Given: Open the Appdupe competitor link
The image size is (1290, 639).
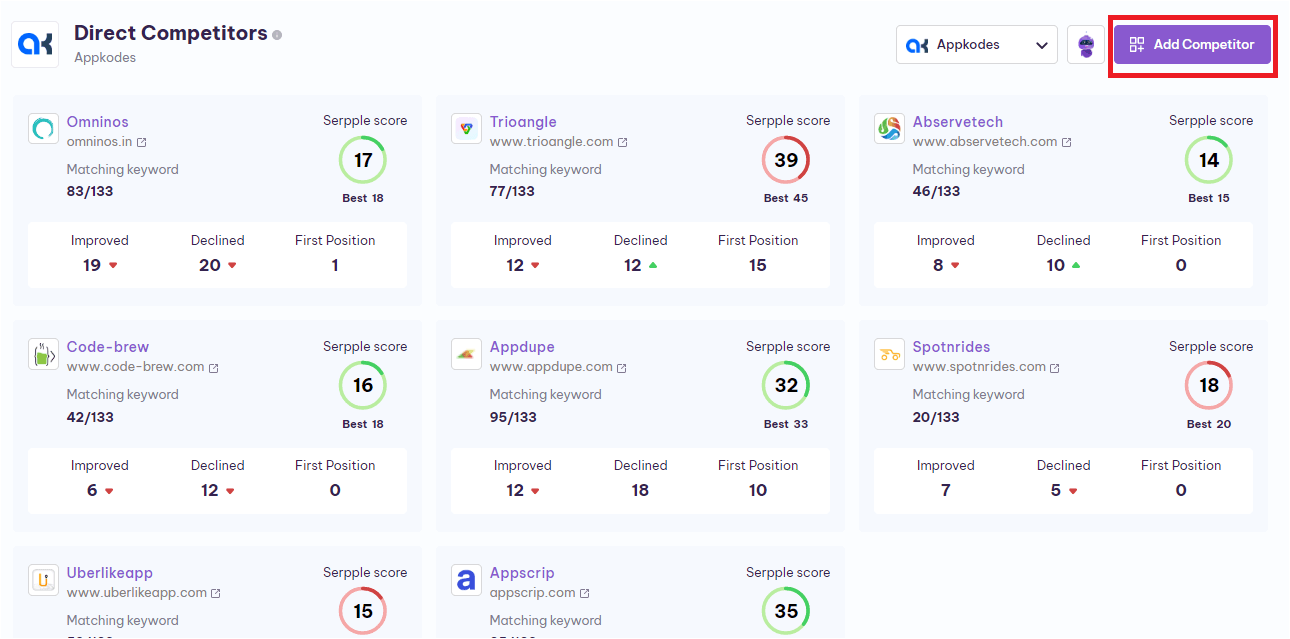Looking at the screenshot, I should (x=522, y=347).
